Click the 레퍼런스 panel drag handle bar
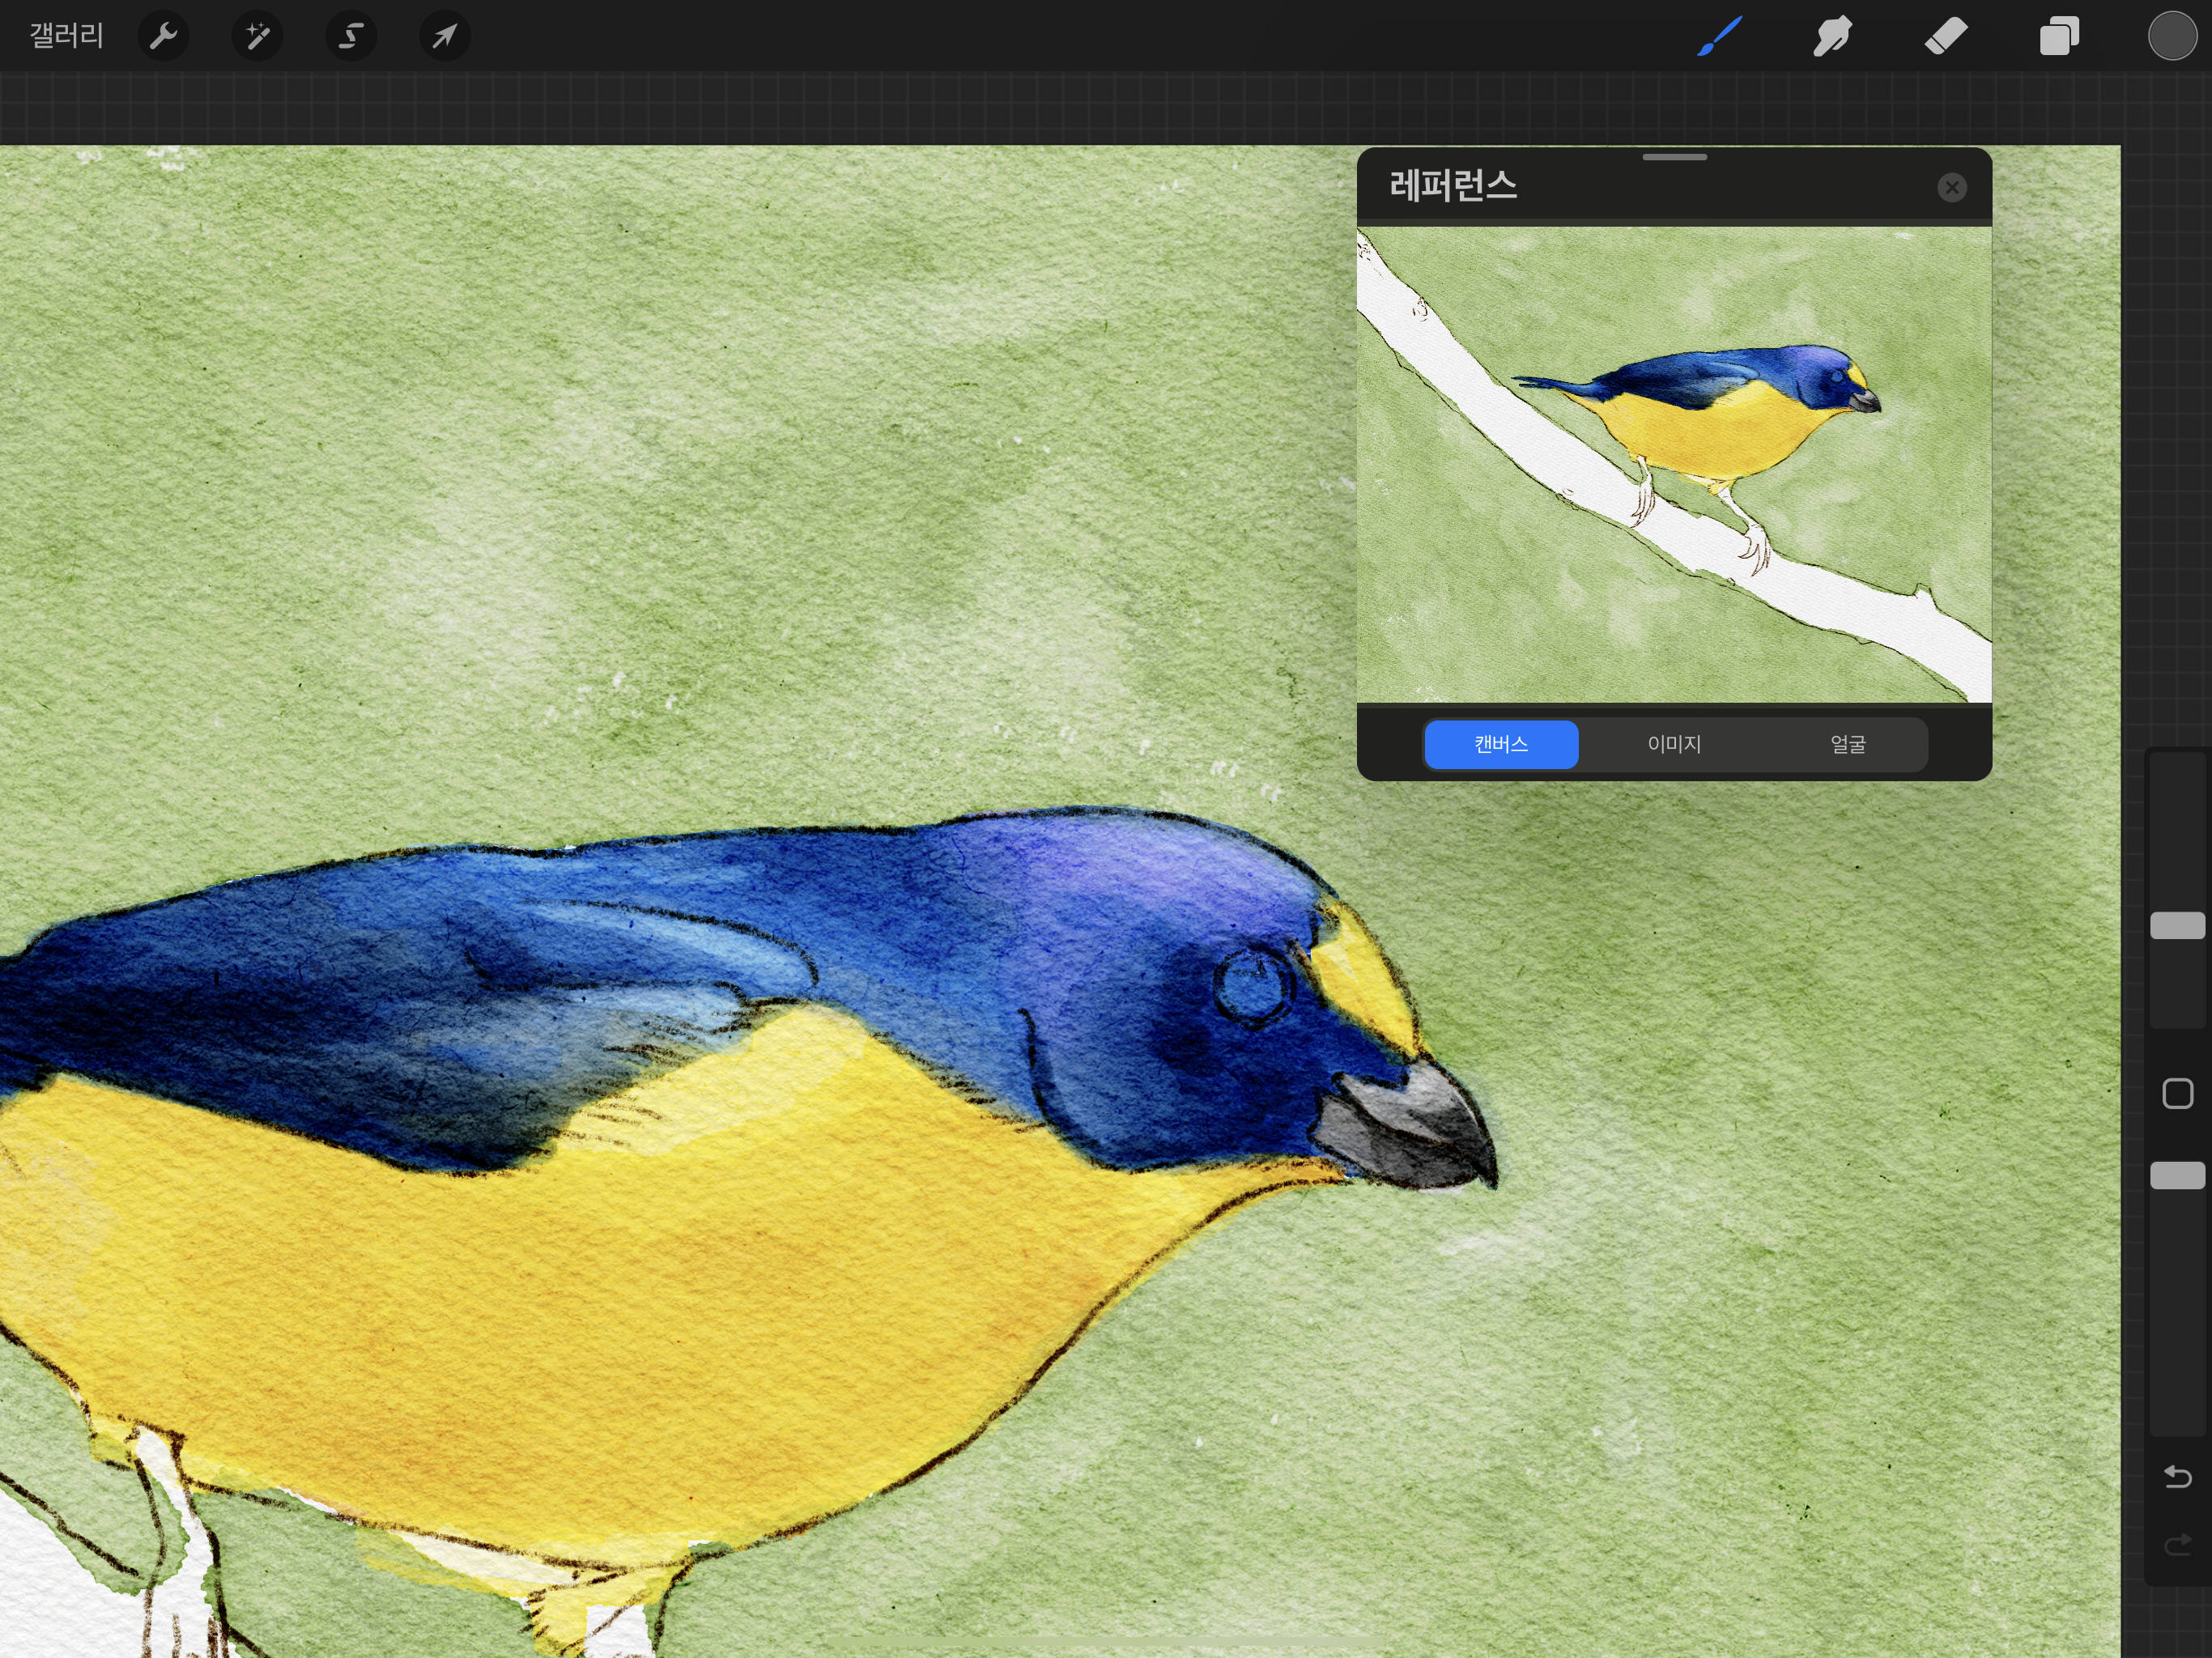This screenshot has width=2212, height=1658. pyautogui.click(x=1674, y=157)
